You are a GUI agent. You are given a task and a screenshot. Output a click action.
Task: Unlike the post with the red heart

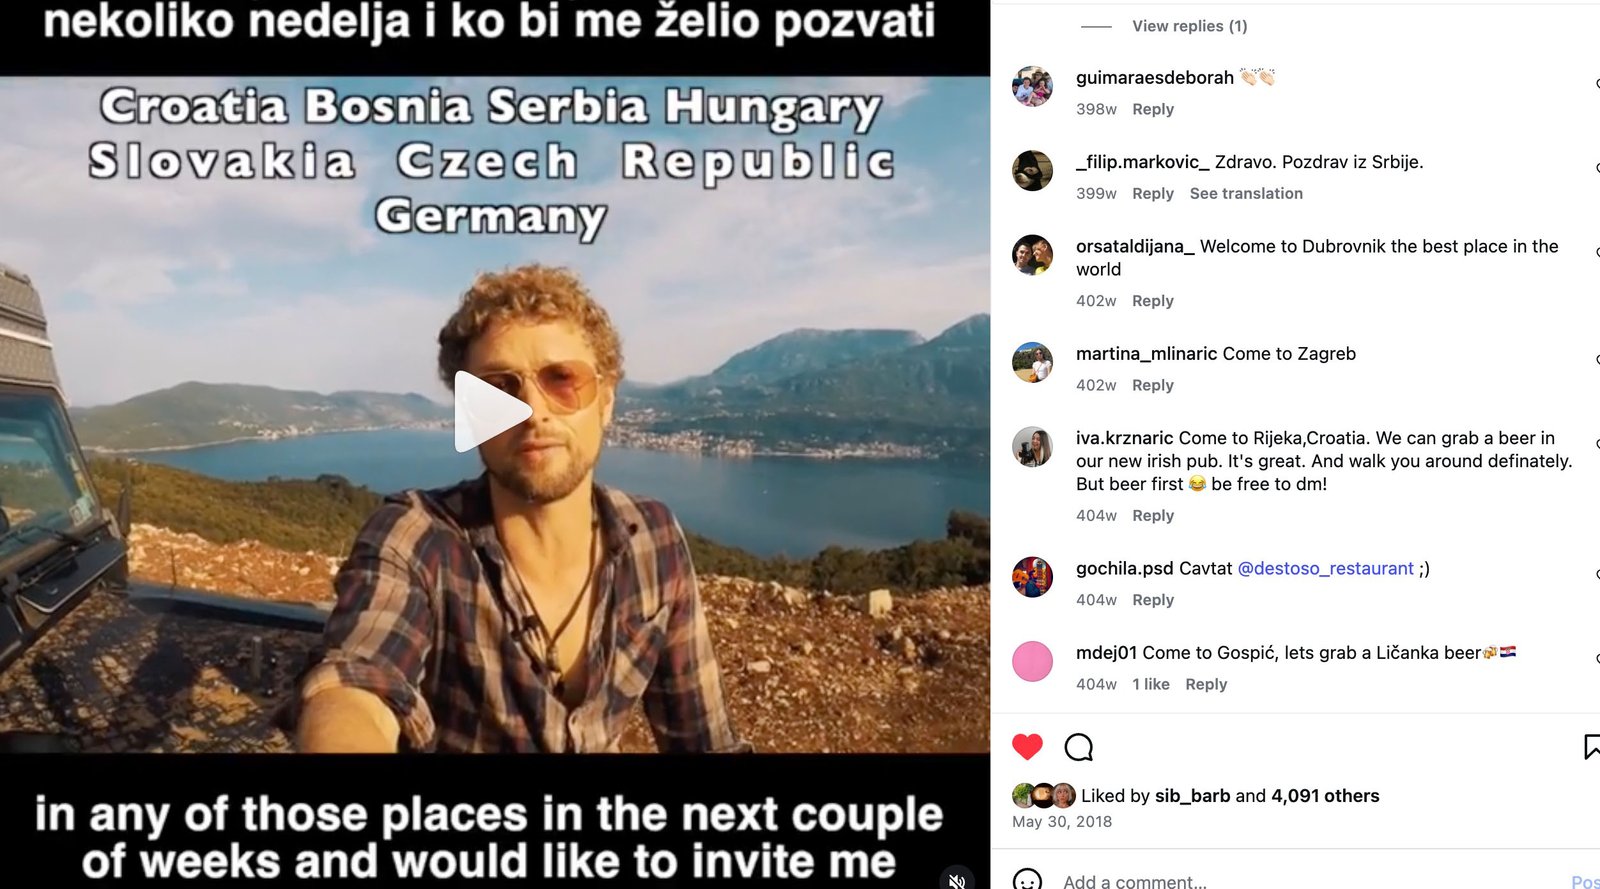click(1027, 747)
